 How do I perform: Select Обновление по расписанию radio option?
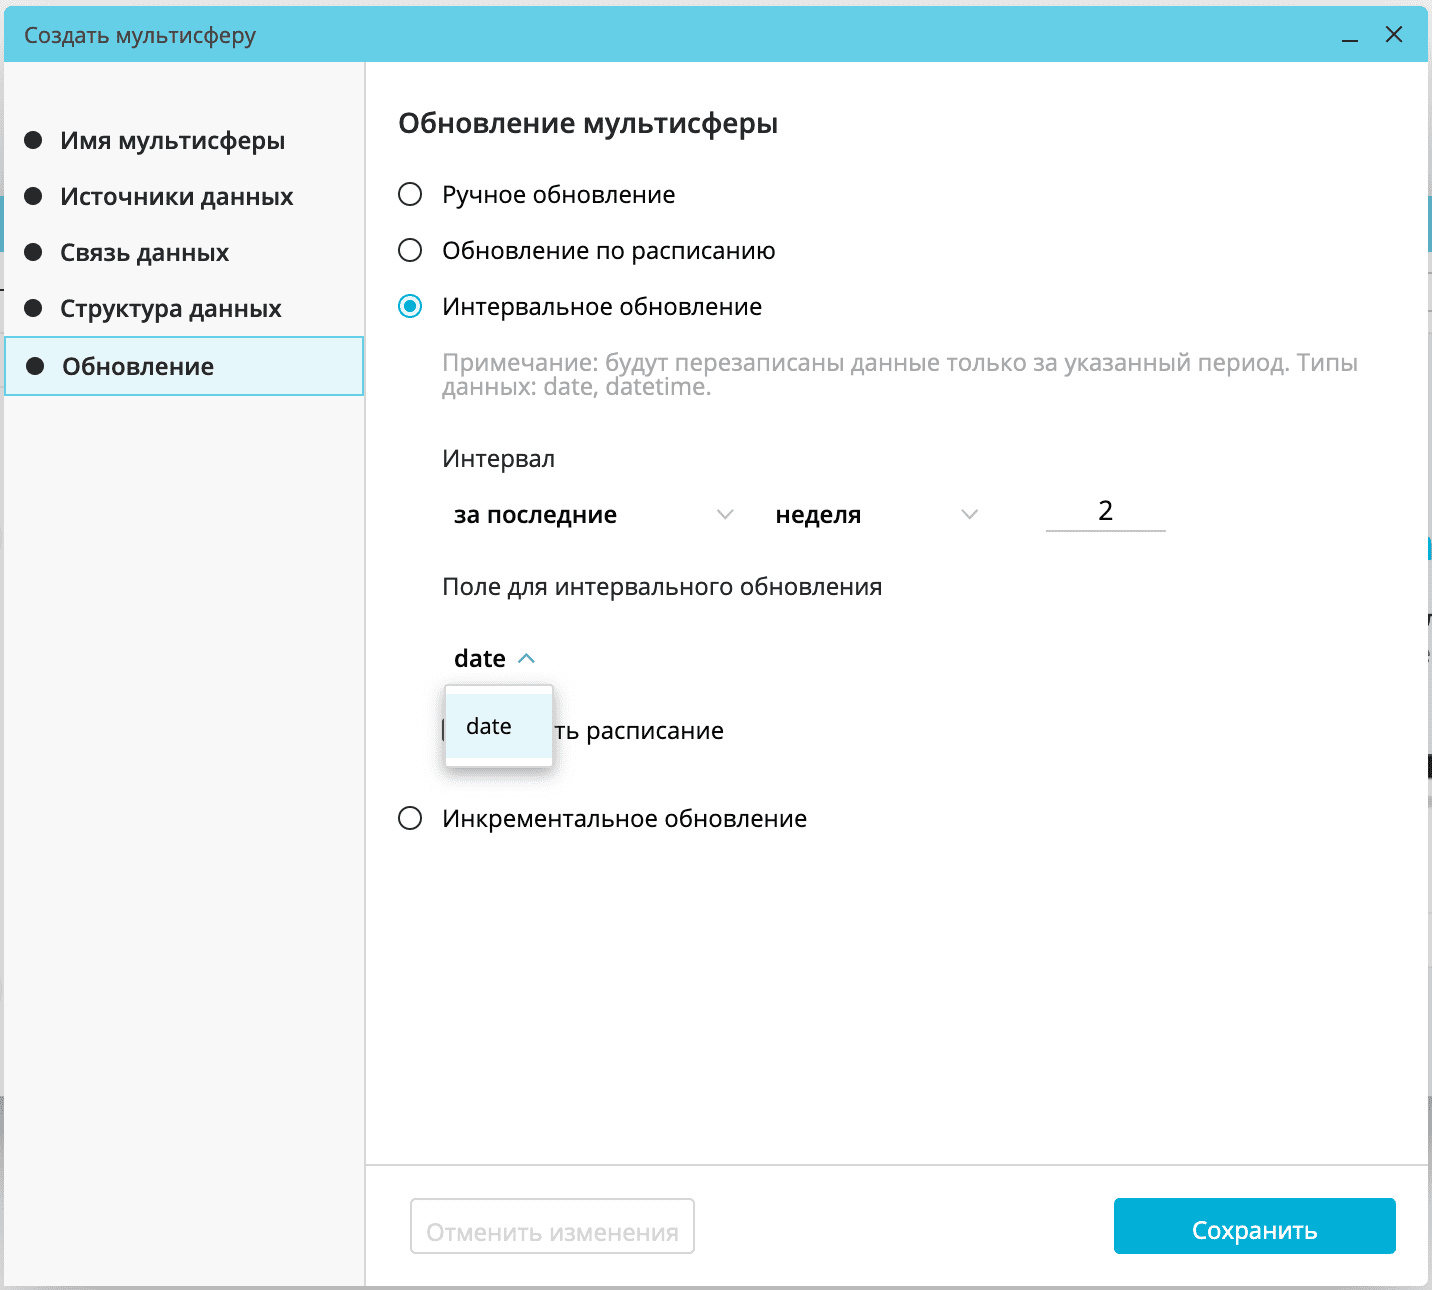click(410, 250)
